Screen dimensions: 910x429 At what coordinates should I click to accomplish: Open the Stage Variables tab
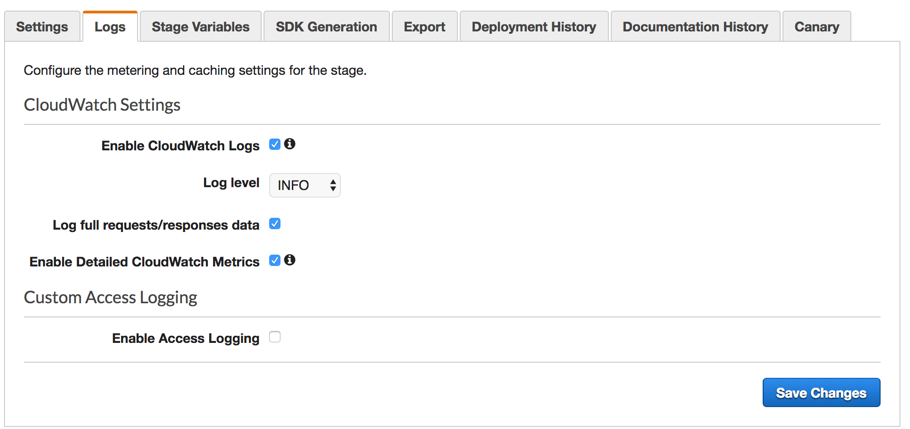click(x=201, y=27)
